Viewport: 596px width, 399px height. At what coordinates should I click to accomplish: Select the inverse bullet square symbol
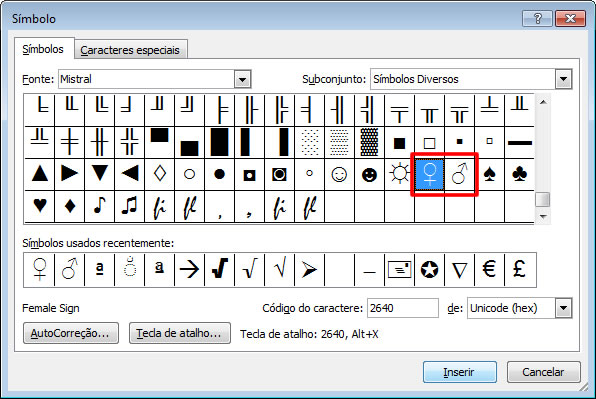point(250,174)
